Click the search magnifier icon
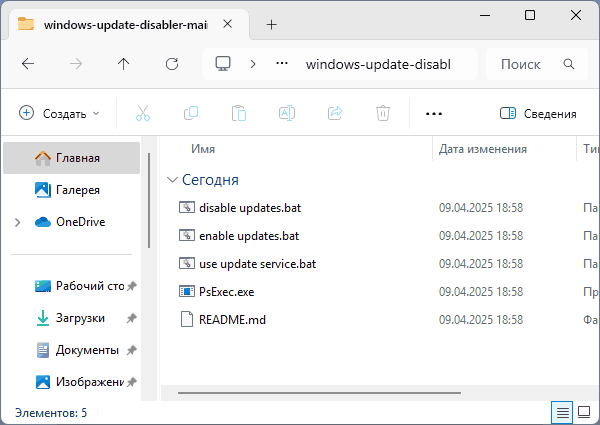Image resolution: width=600 pixels, height=425 pixels. (569, 64)
